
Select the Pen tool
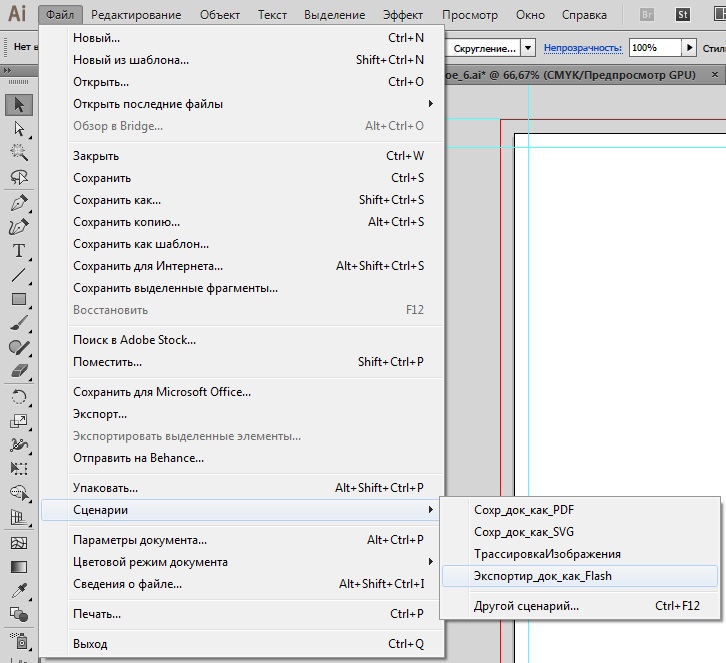19,203
